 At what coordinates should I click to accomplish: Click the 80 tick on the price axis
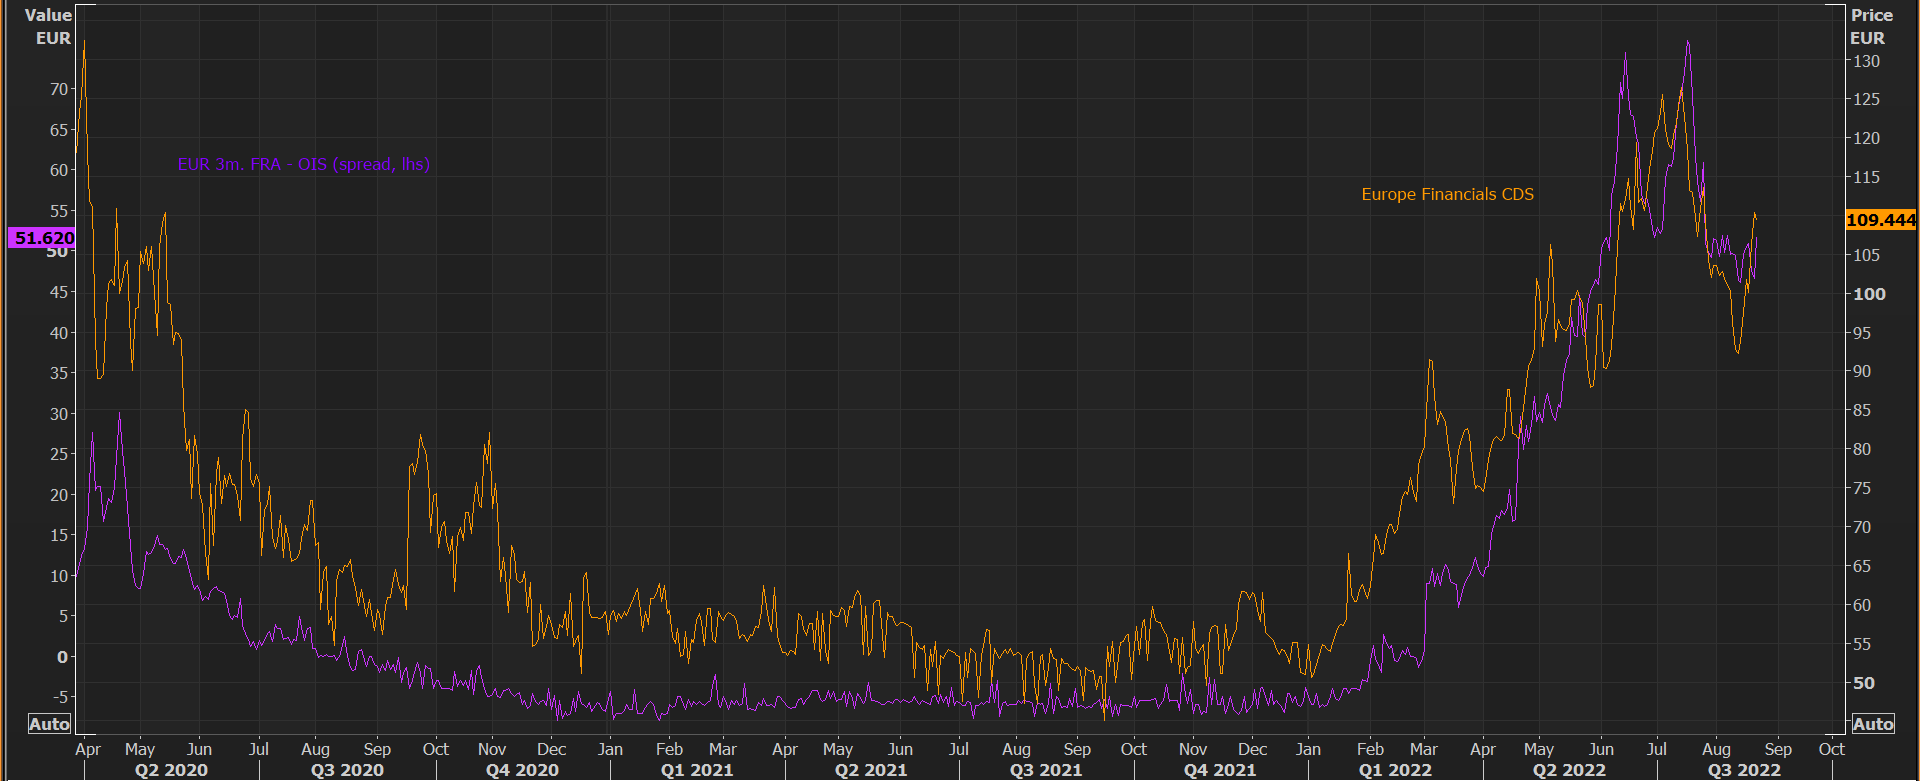[1862, 449]
